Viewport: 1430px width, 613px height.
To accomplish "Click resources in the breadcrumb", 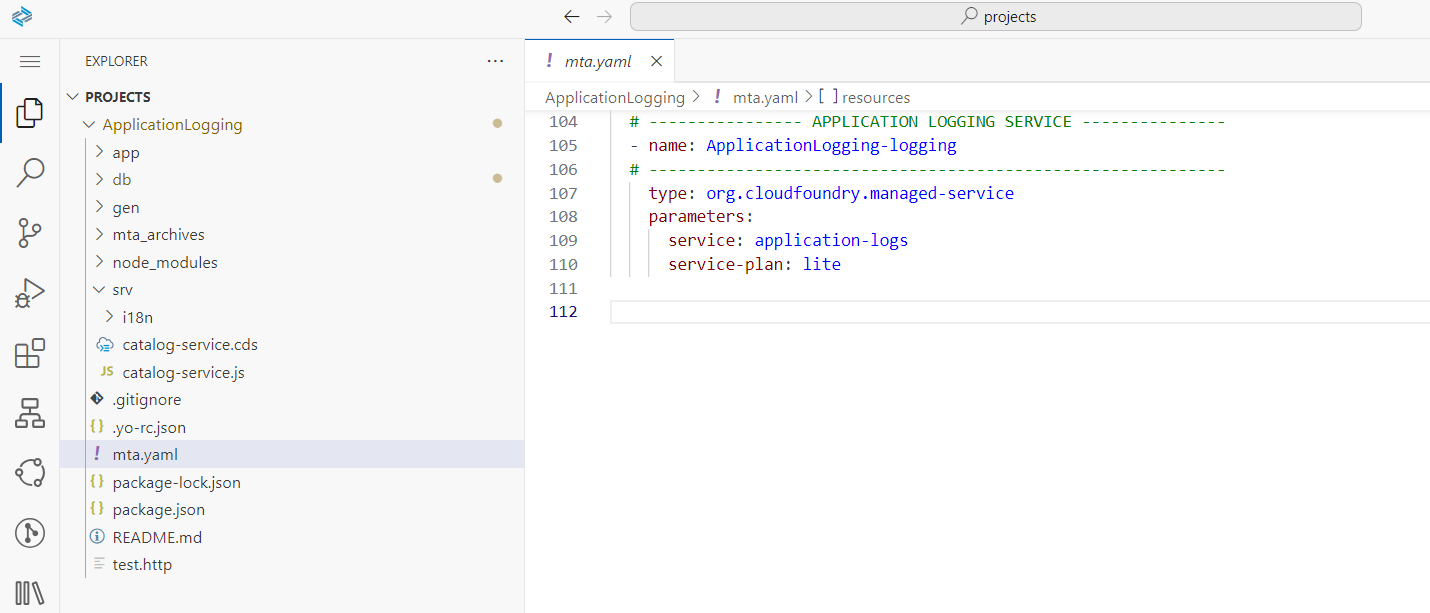I will tap(875, 97).
